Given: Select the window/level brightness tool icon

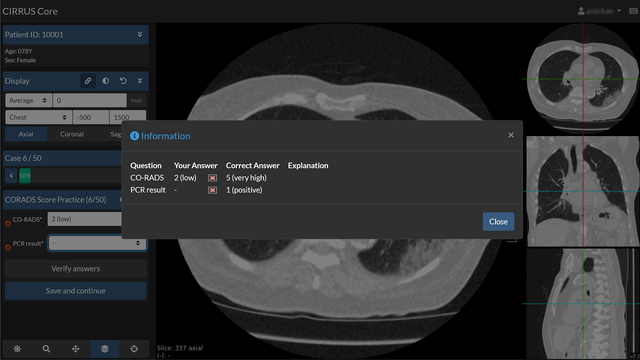Looking at the screenshot, I should click(17, 349).
